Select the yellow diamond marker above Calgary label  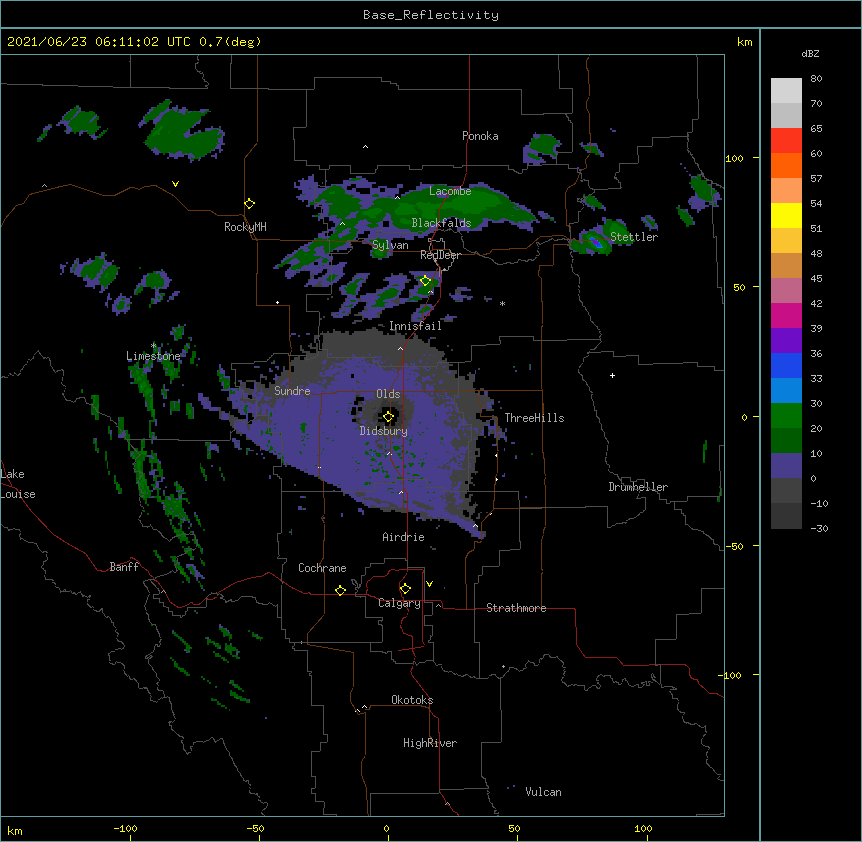click(x=405, y=589)
